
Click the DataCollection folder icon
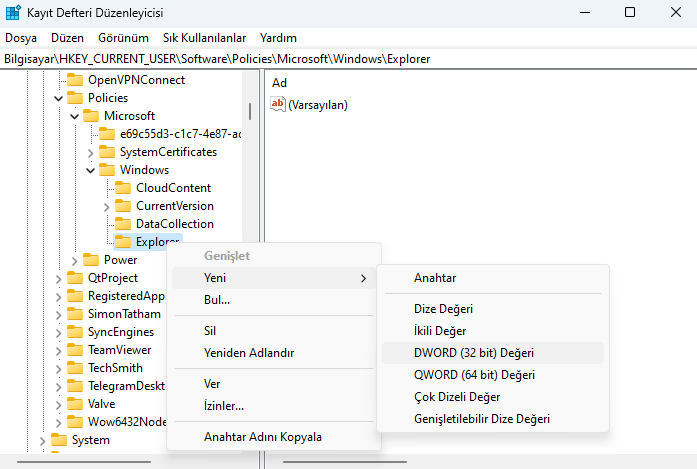coord(123,224)
